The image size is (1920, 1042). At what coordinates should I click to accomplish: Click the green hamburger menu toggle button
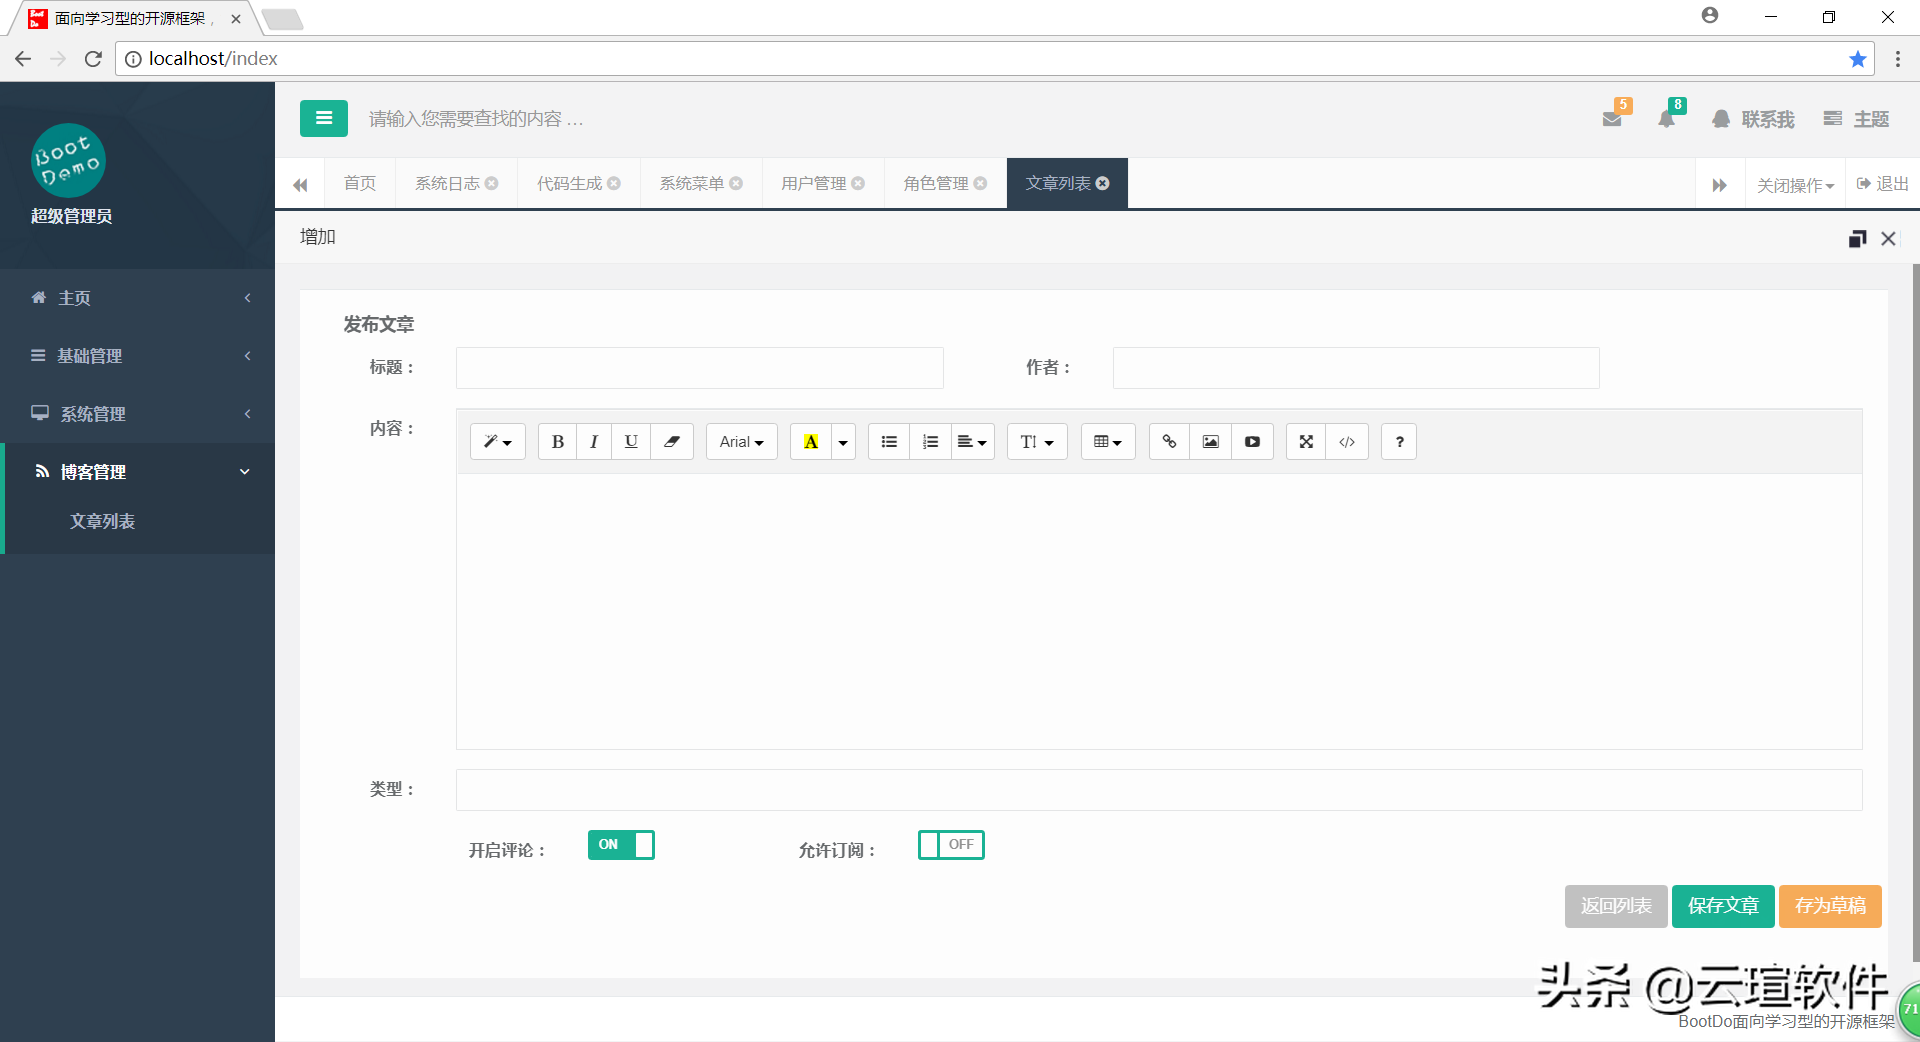(x=323, y=118)
